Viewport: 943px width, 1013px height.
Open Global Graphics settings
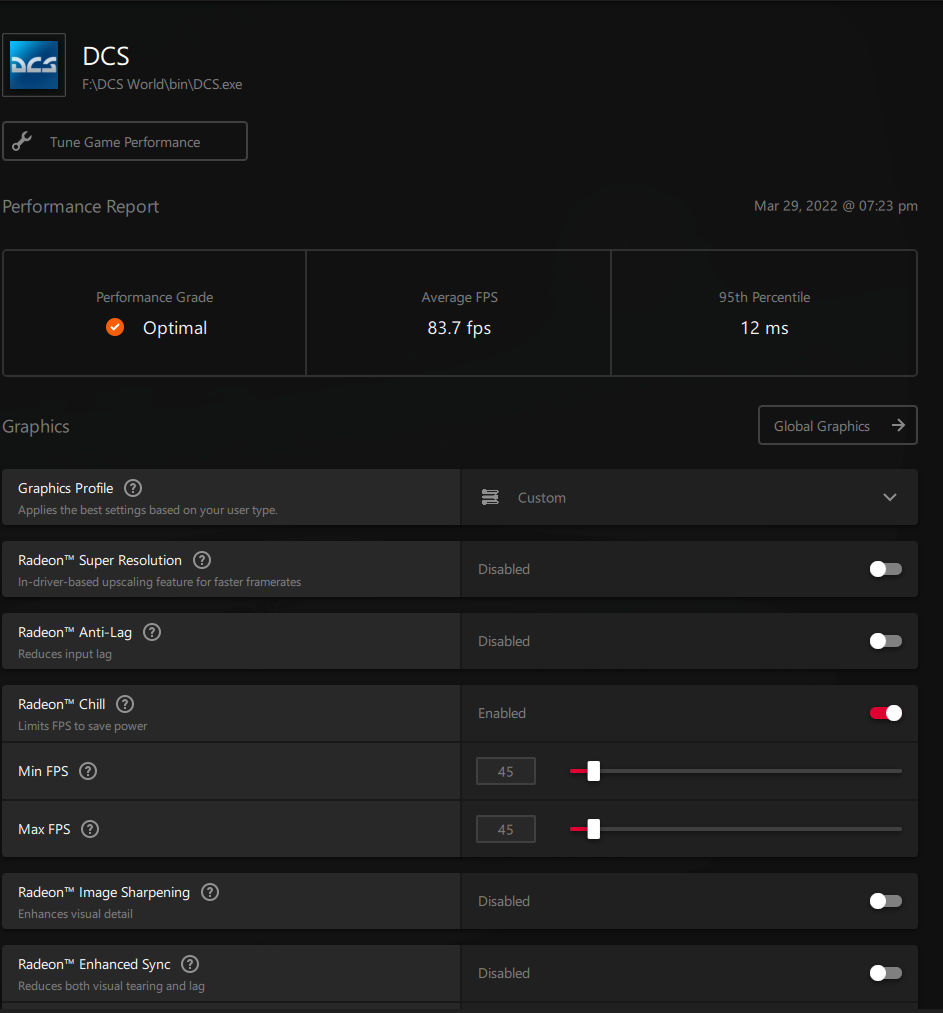coord(837,425)
